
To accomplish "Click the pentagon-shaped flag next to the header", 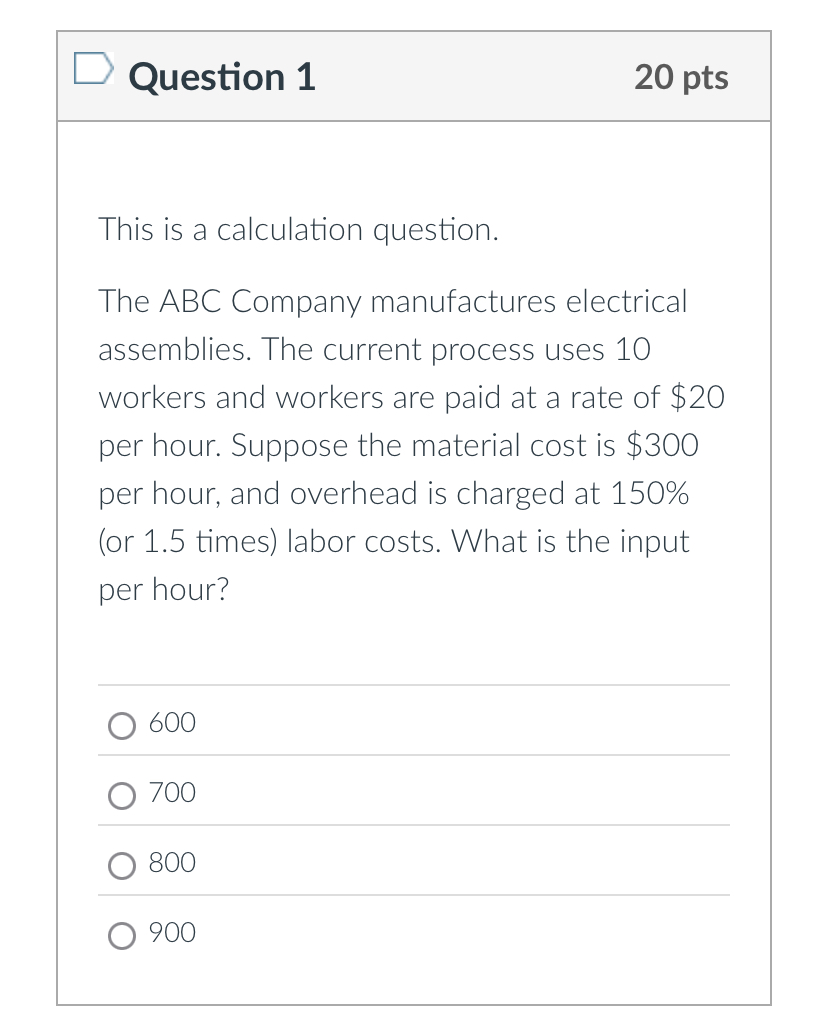I will 93,68.
